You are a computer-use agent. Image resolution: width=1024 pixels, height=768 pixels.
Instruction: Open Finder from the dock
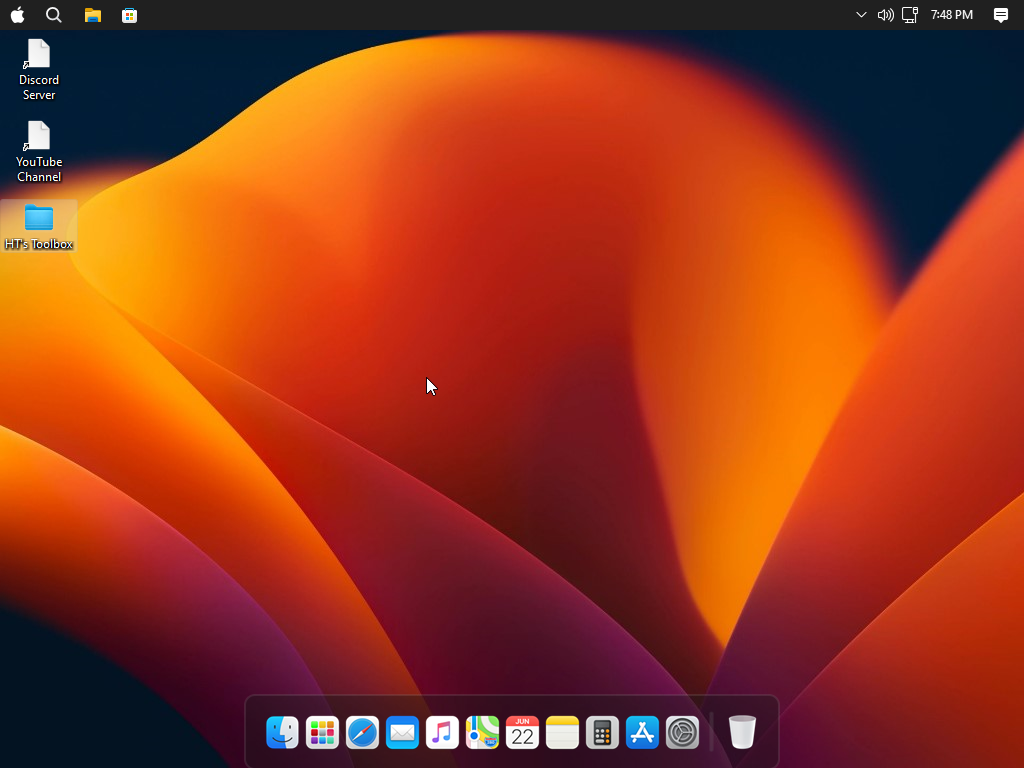coord(282,732)
